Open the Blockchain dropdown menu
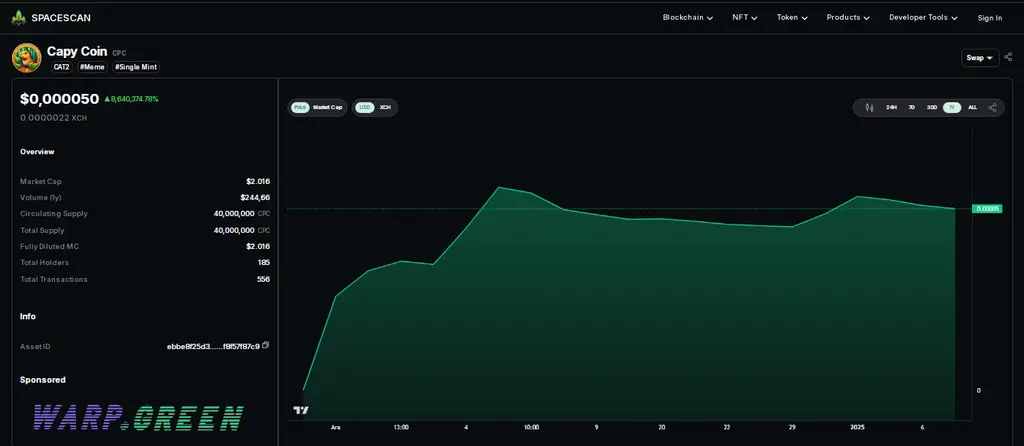 (688, 18)
